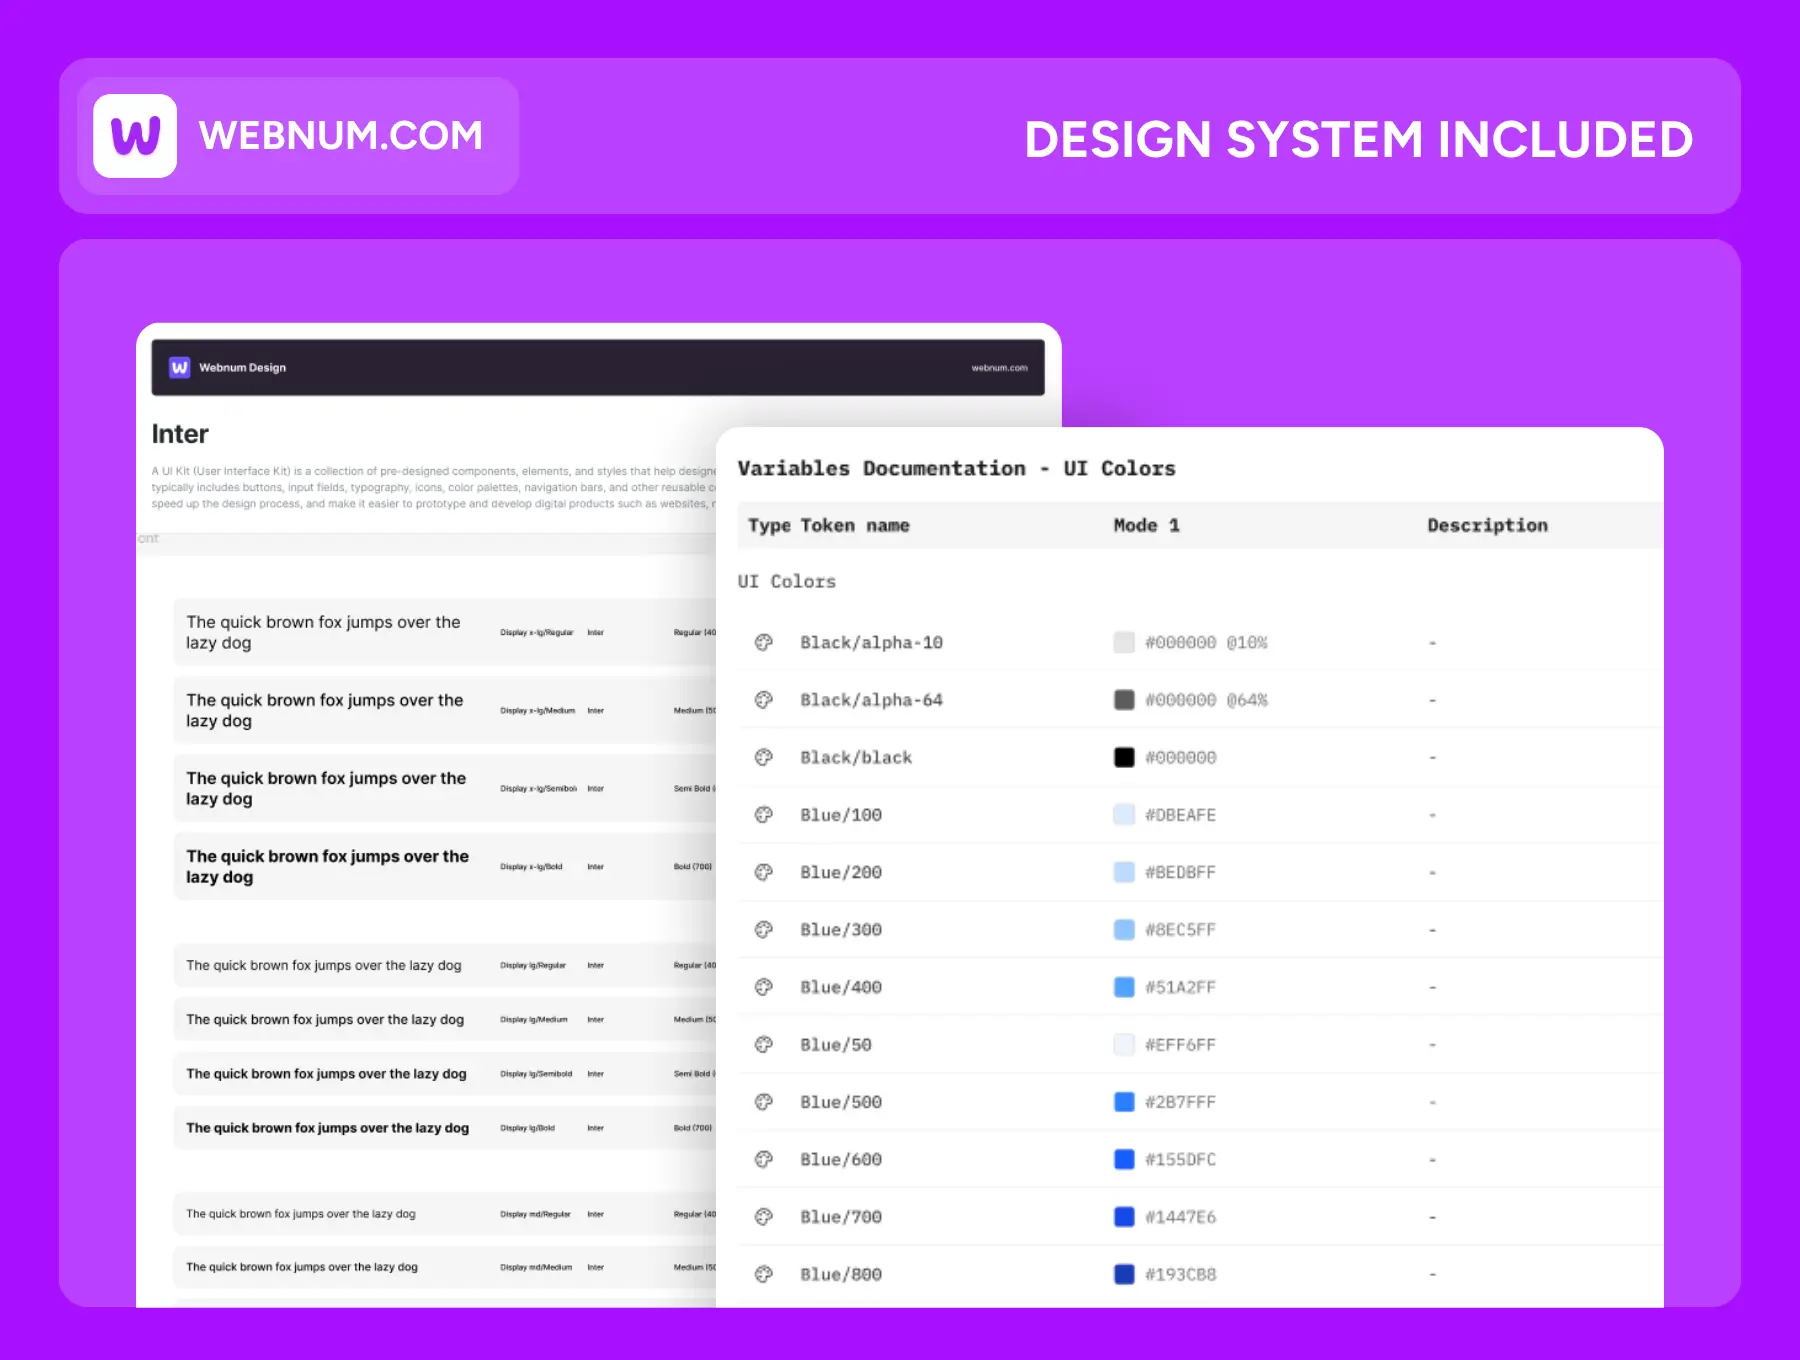
Task: Click the large Webnum W logo in the banner
Action: point(135,136)
